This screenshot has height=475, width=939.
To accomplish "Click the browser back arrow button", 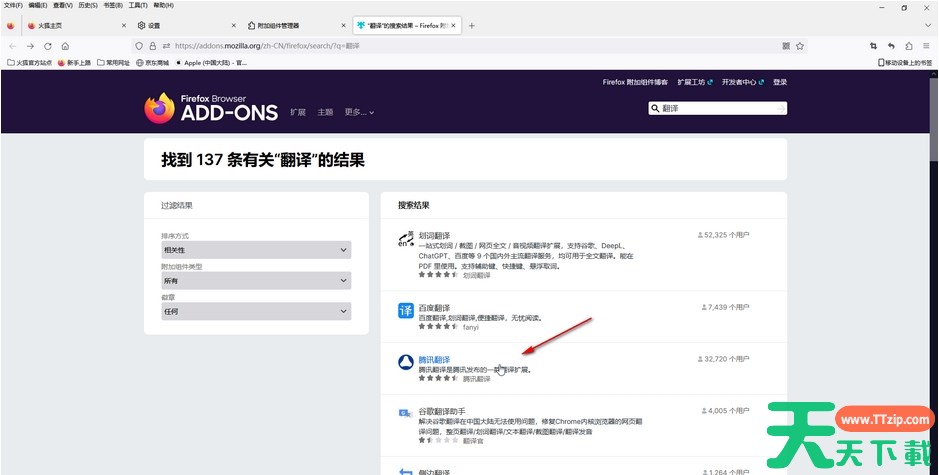I will pos(12,46).
